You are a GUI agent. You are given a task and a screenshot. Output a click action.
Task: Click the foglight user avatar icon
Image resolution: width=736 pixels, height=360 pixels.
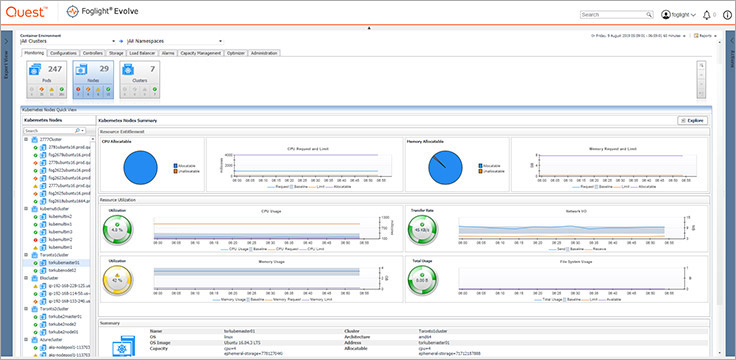click(666, 15)
